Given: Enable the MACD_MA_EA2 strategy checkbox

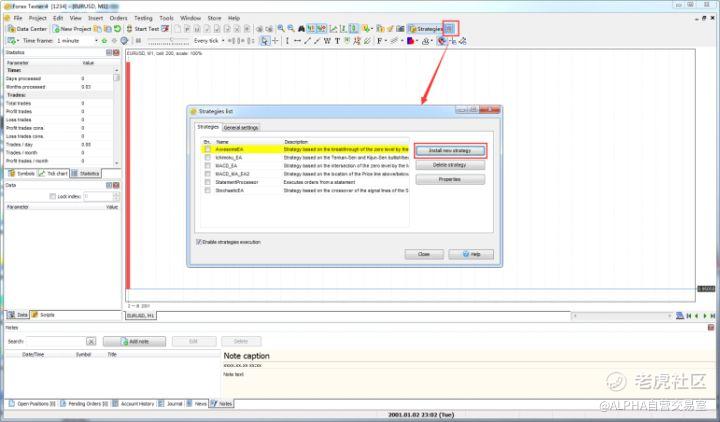Looking at the screenshot, I should click(x=208, y=174).
